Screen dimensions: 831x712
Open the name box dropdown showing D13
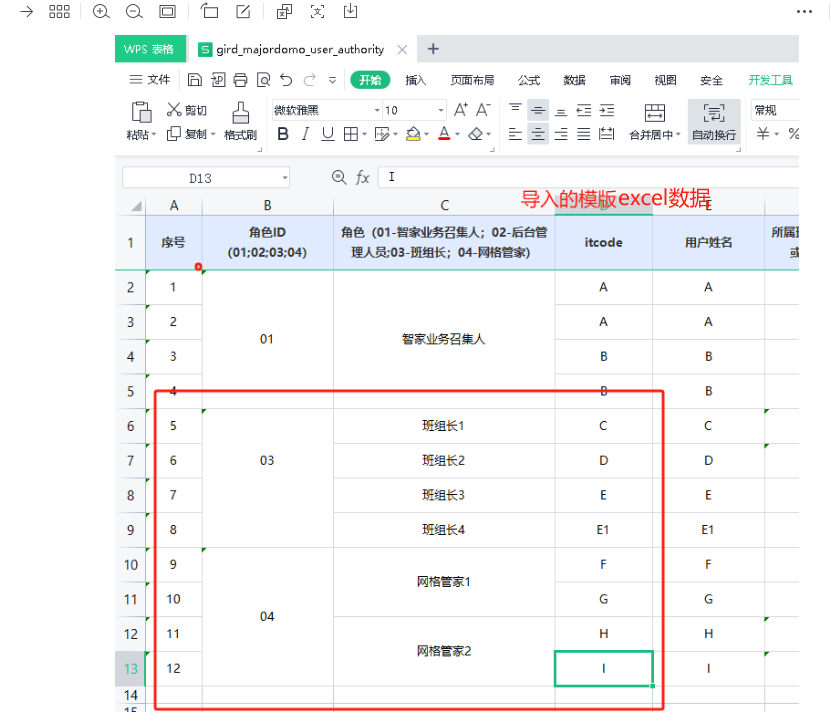tap(285, 178)
